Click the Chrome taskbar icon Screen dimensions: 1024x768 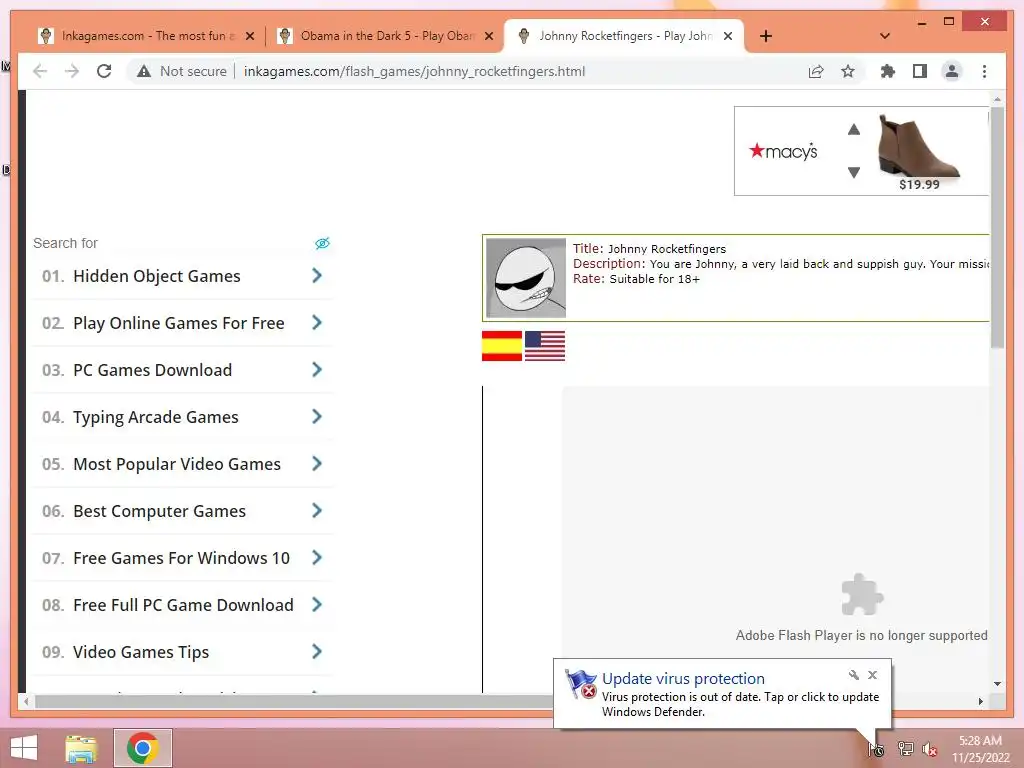pos(143,748)
